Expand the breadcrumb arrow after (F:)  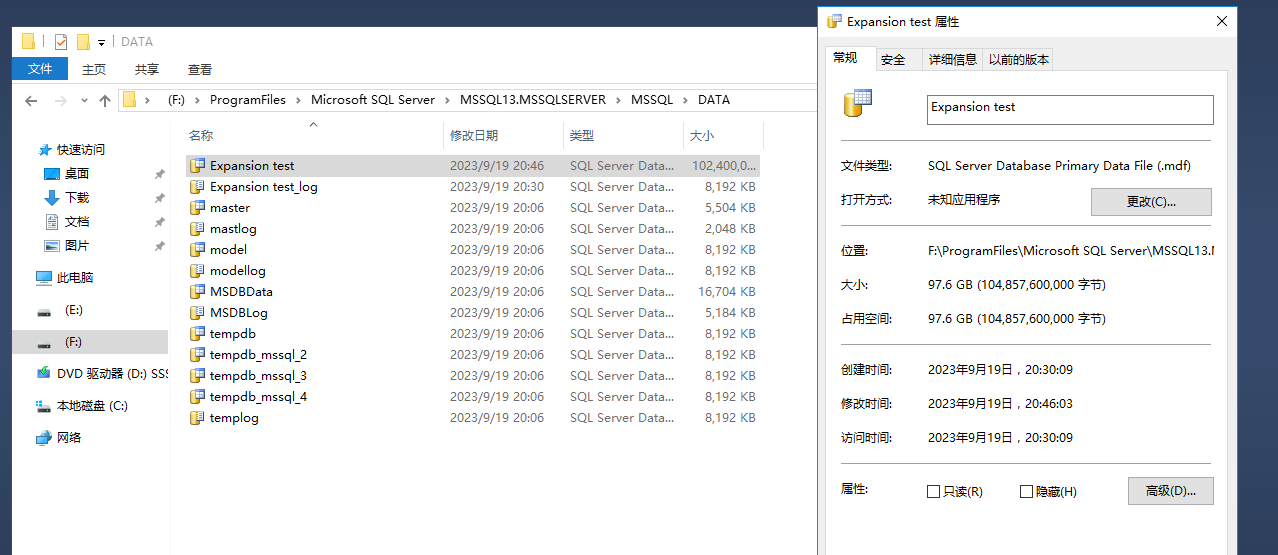point(197,100)
